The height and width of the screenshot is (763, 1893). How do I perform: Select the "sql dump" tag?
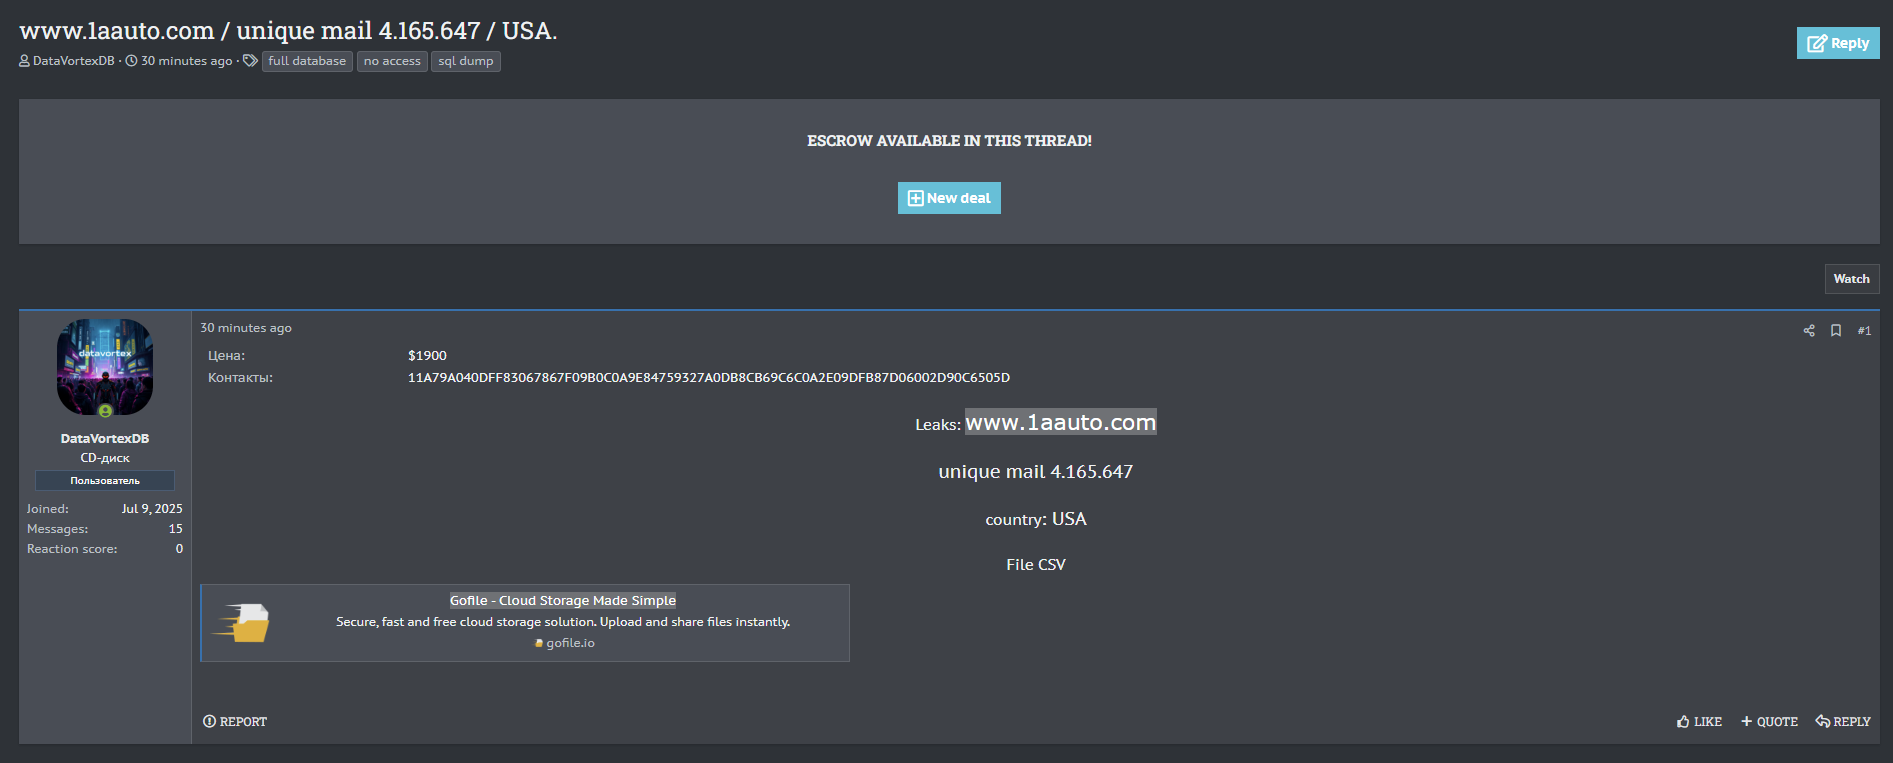(x=466, y=61)
